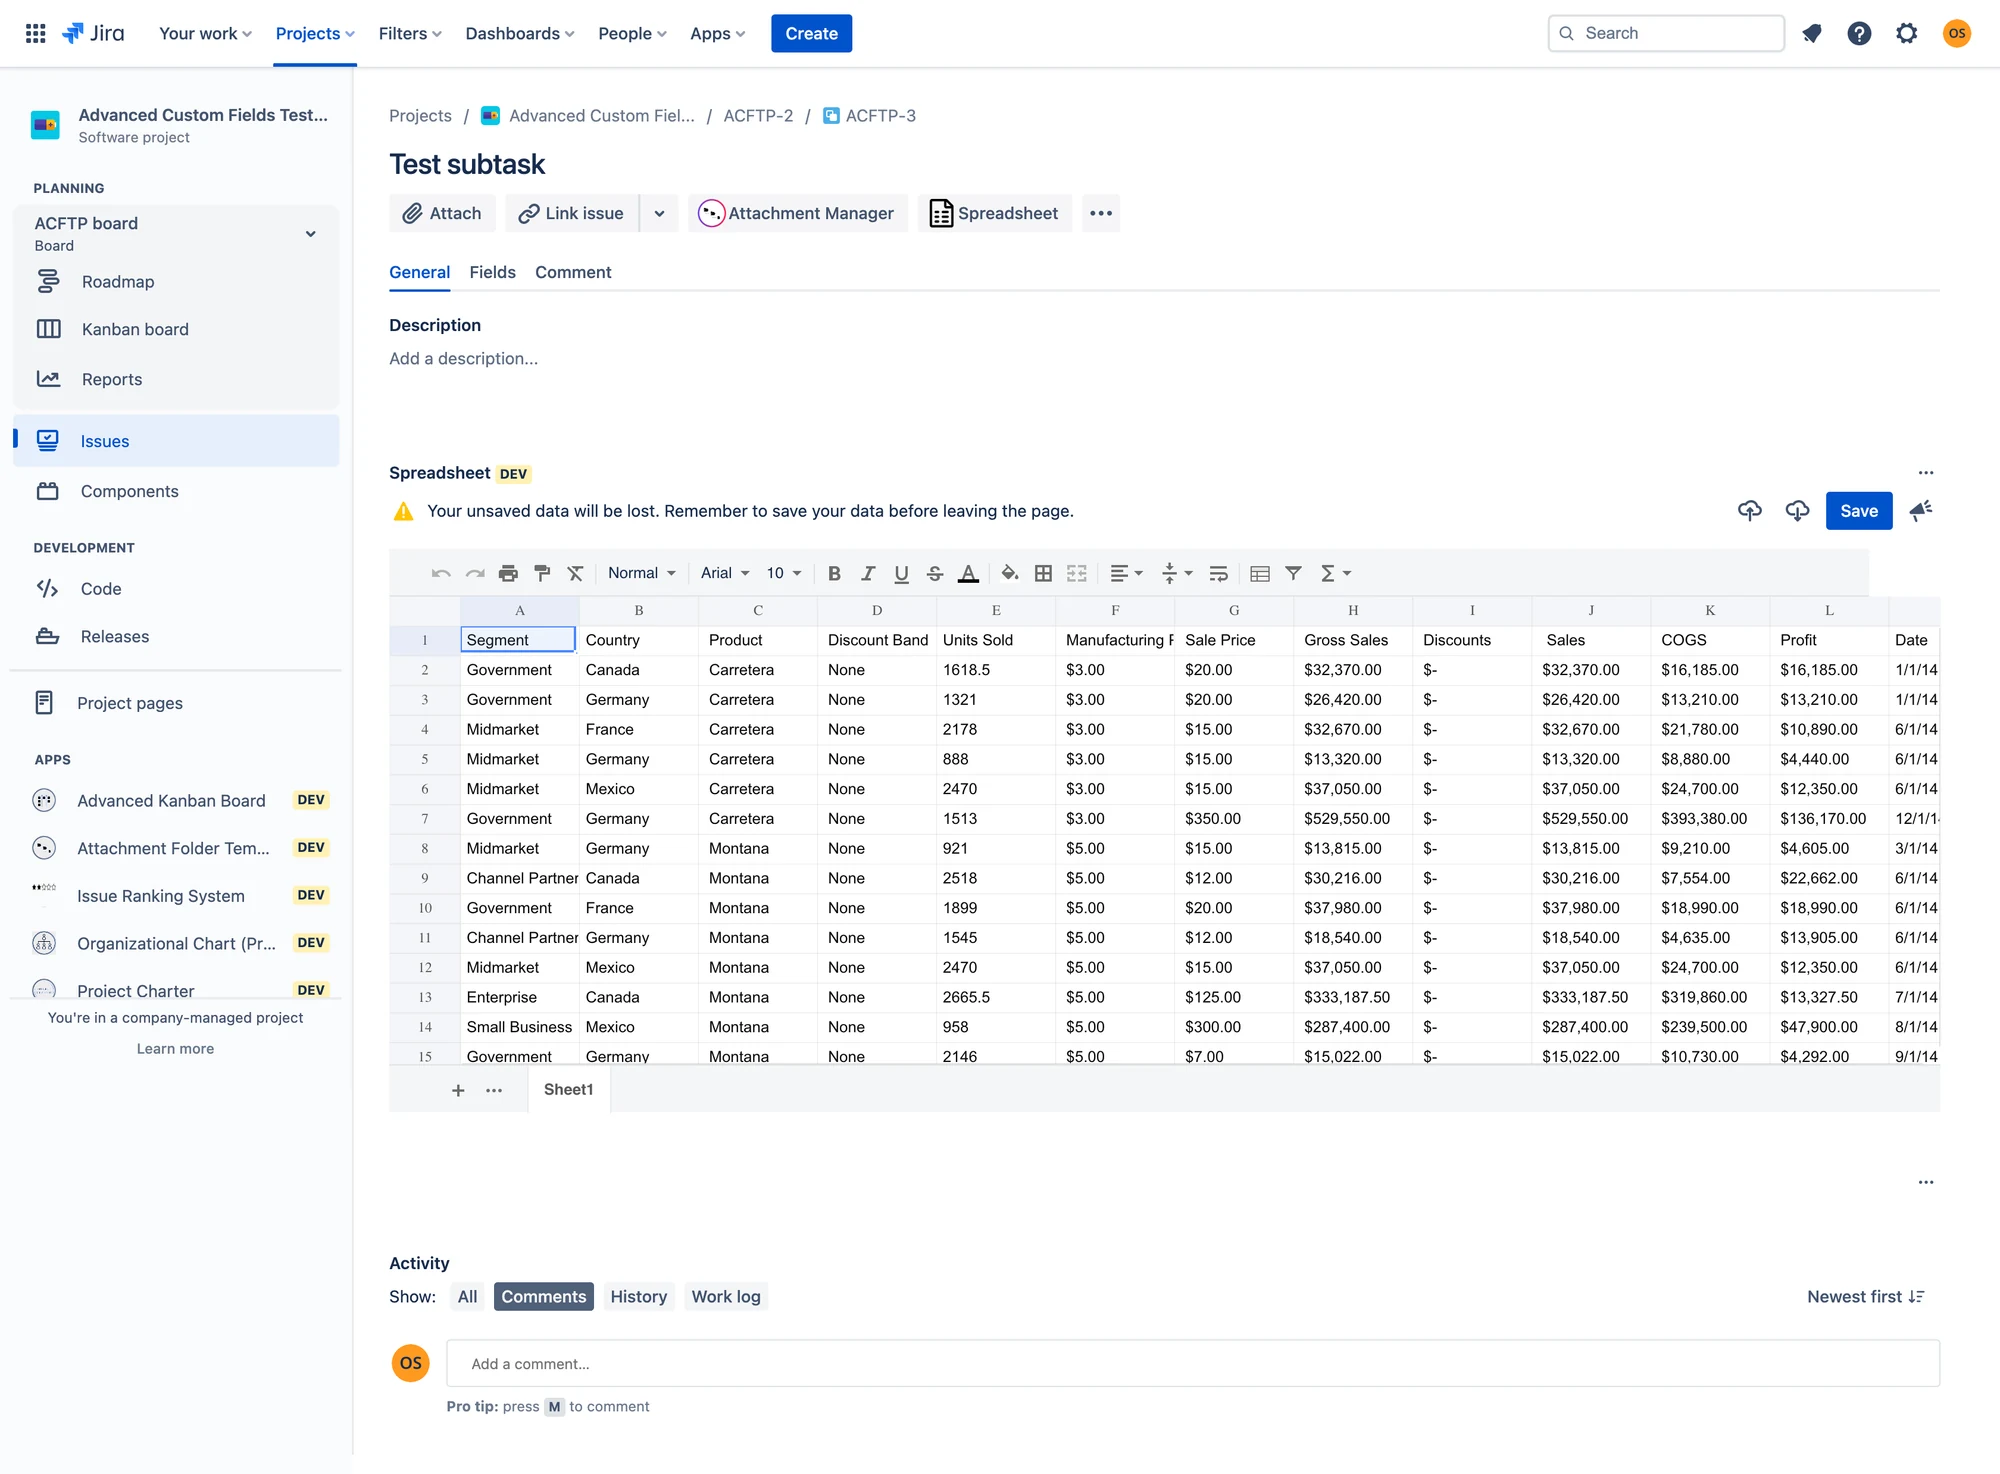The width and height of the screenshot is (2000, 1474).
Task: Open Link issue dropdown arrow
Action: (659, 213)
